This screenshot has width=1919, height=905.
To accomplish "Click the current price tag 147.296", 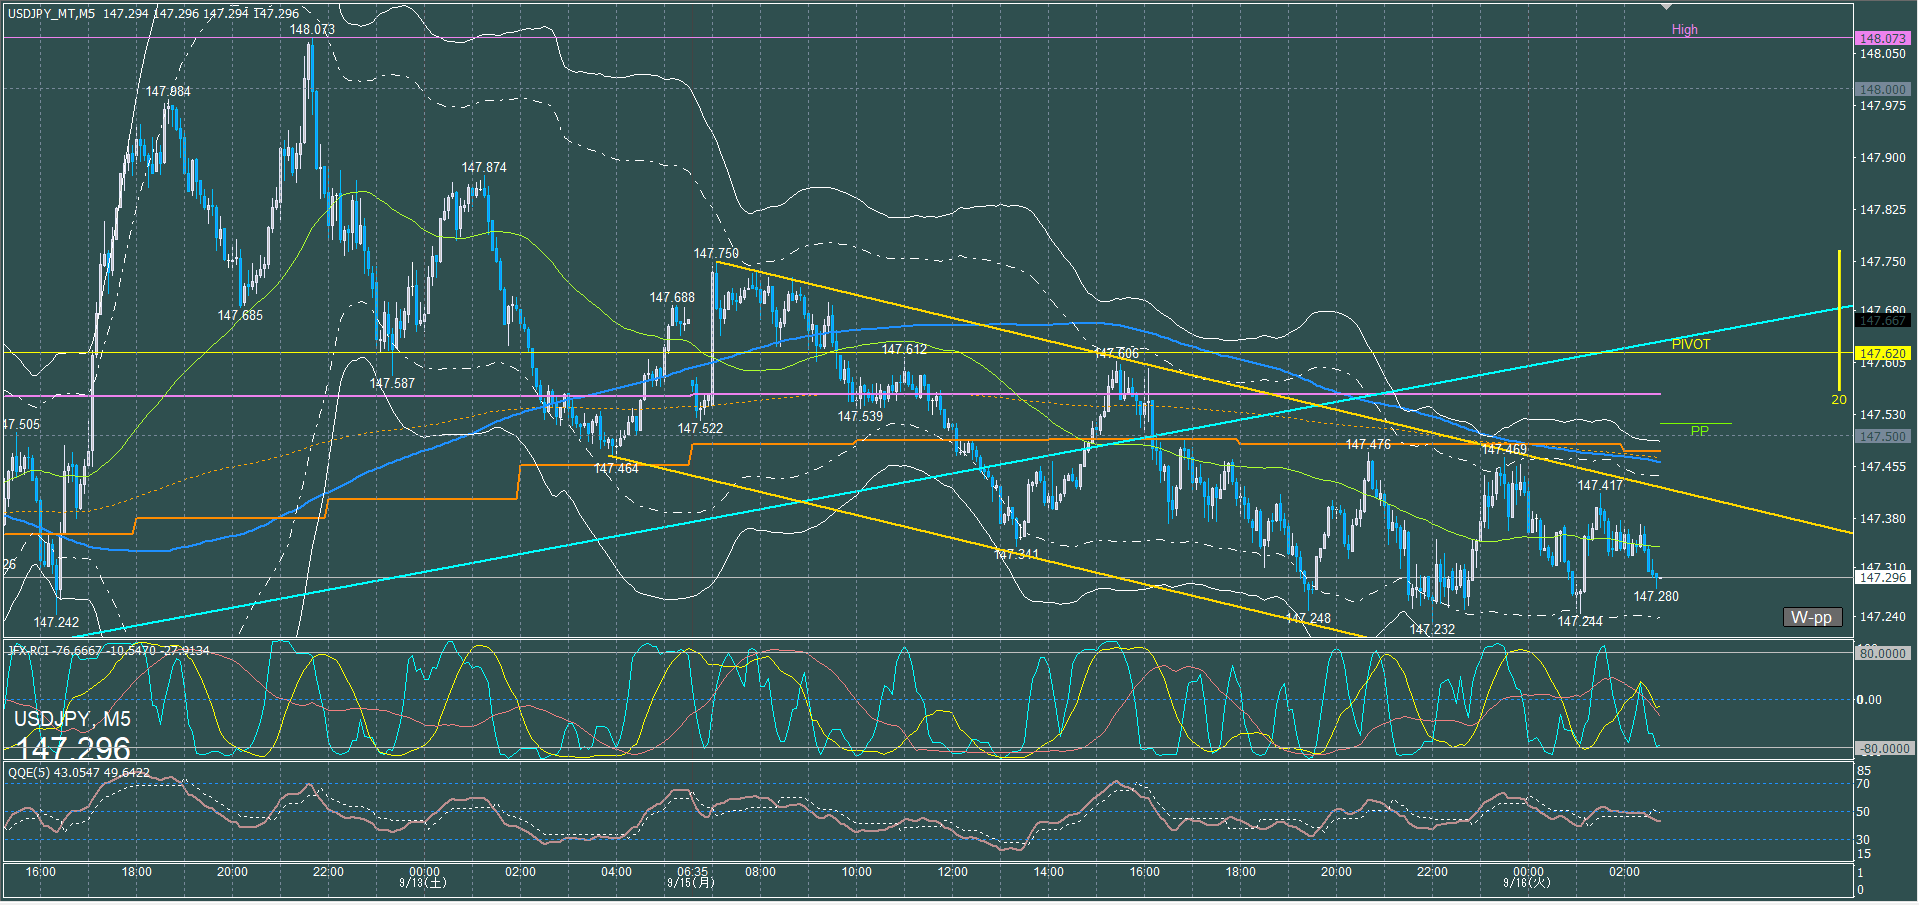I will [1882, 577].
